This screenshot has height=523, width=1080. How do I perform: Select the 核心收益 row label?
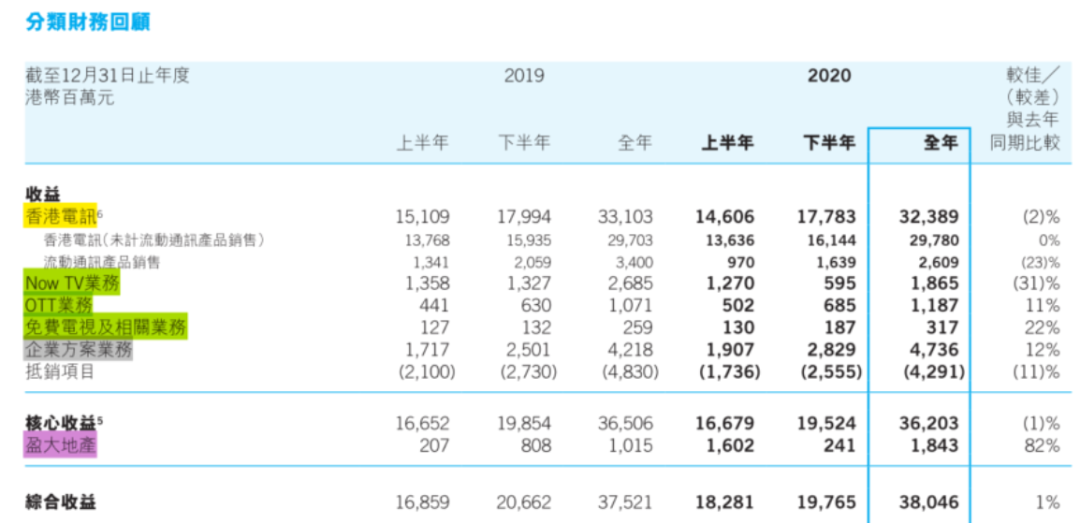pyautogui.click(x=60, y=423)
